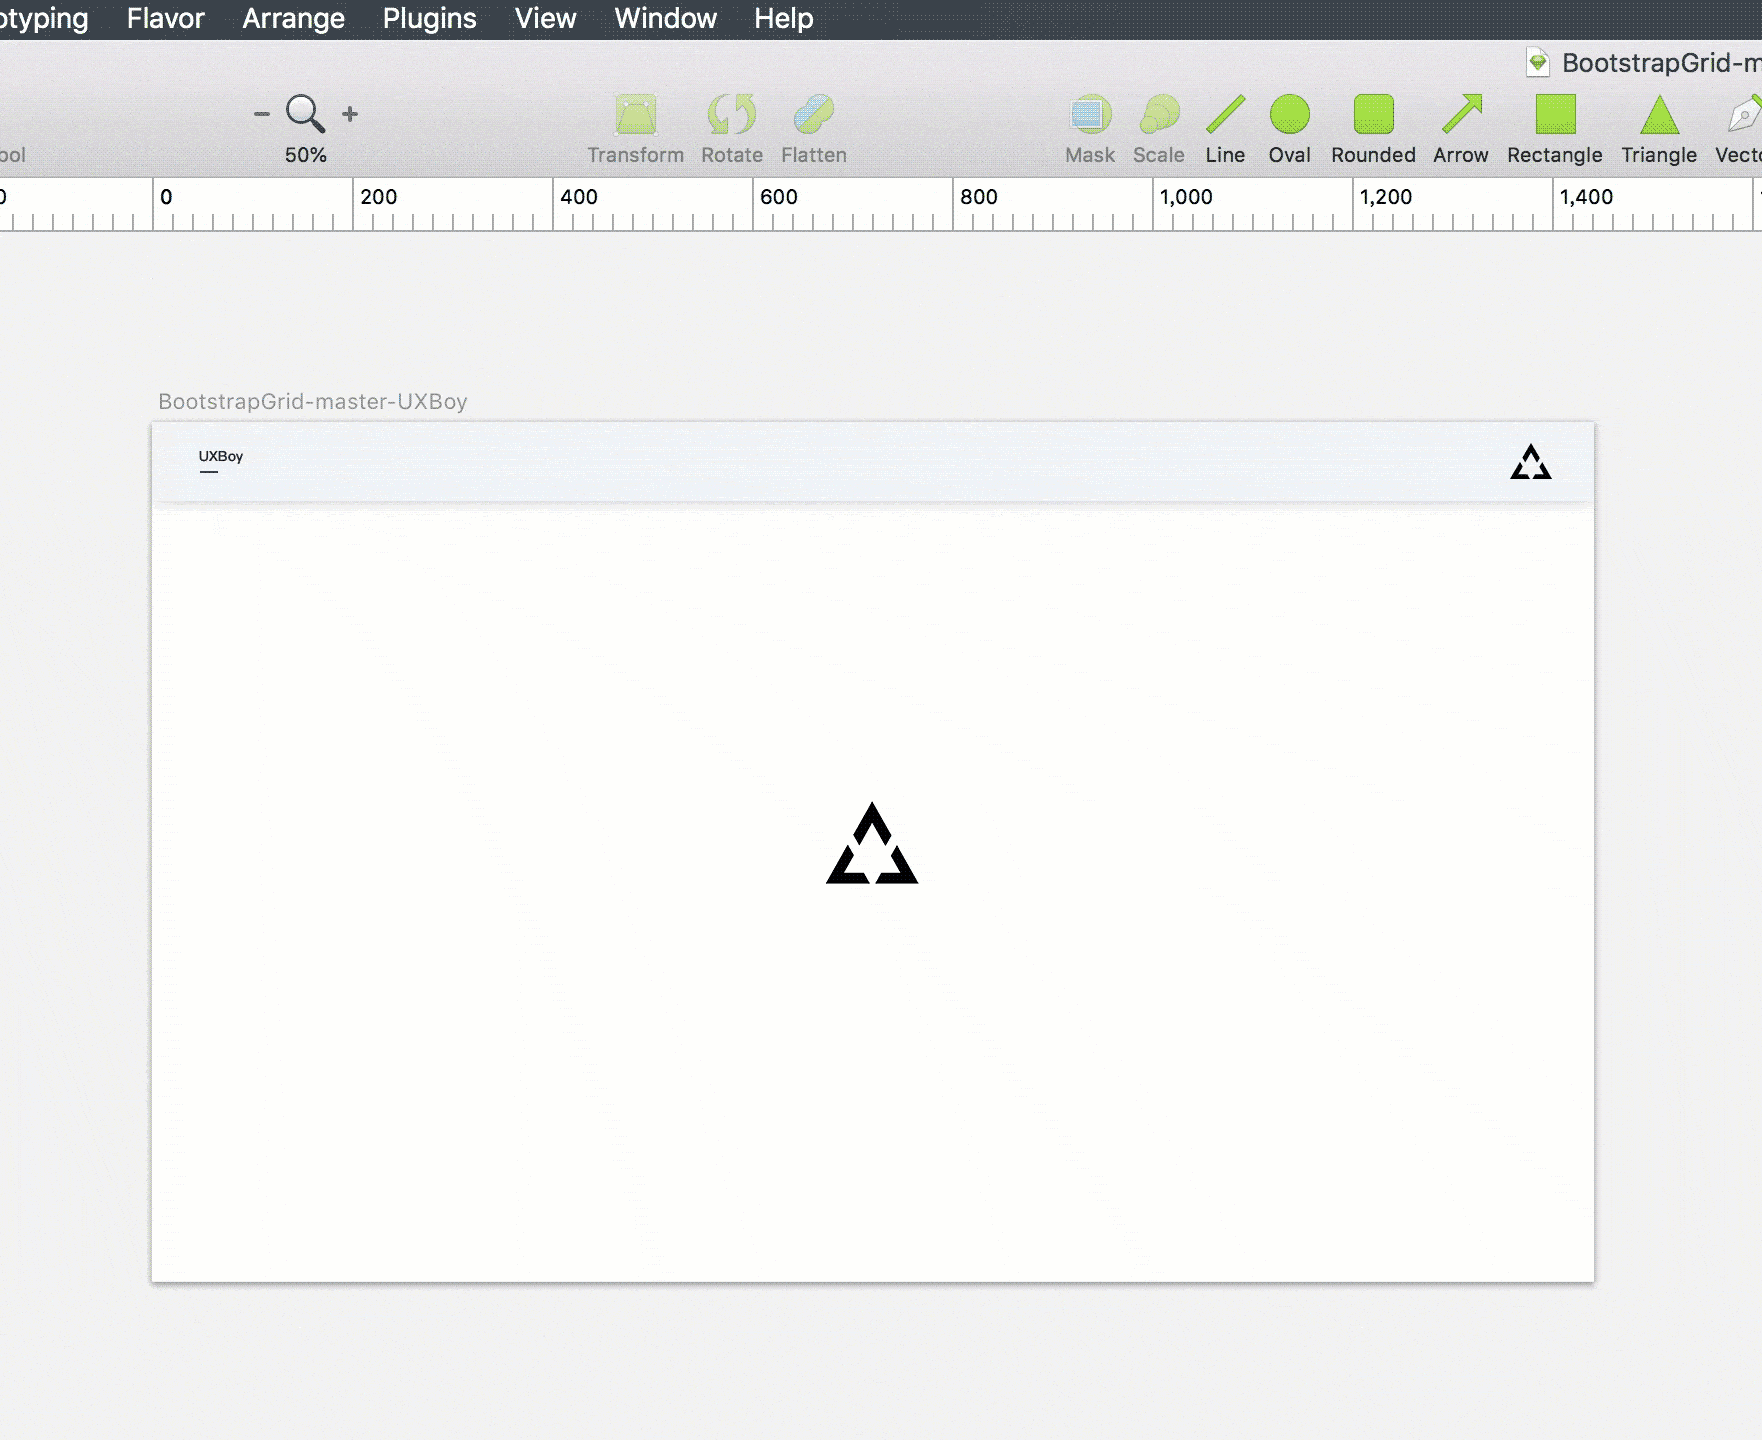1762x1440 pixels.
Task: Click the document icon in title bar
Action: click(1537, 63)
